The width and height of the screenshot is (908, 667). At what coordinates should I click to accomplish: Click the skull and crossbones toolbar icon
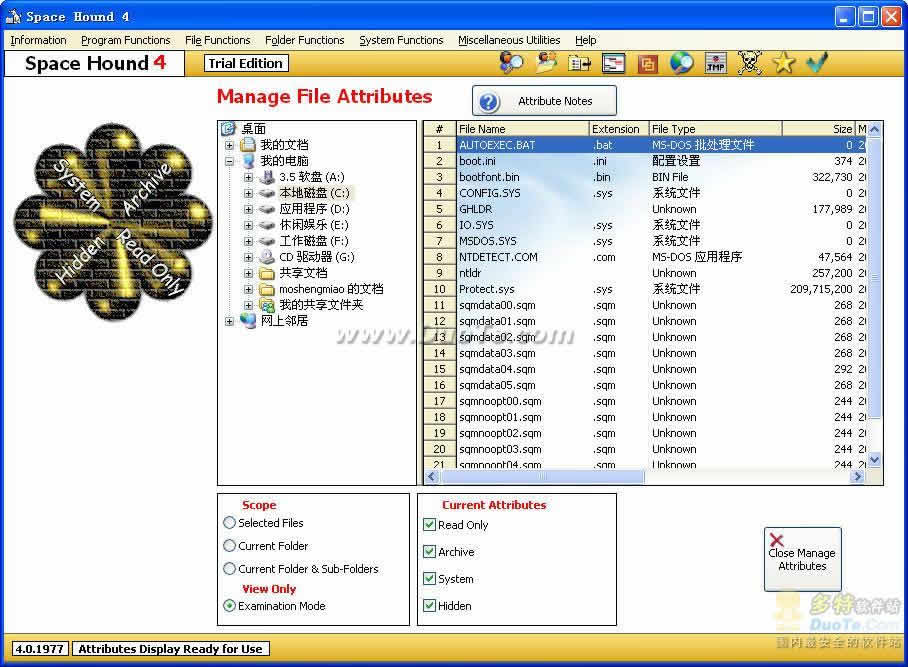point(749,63)
